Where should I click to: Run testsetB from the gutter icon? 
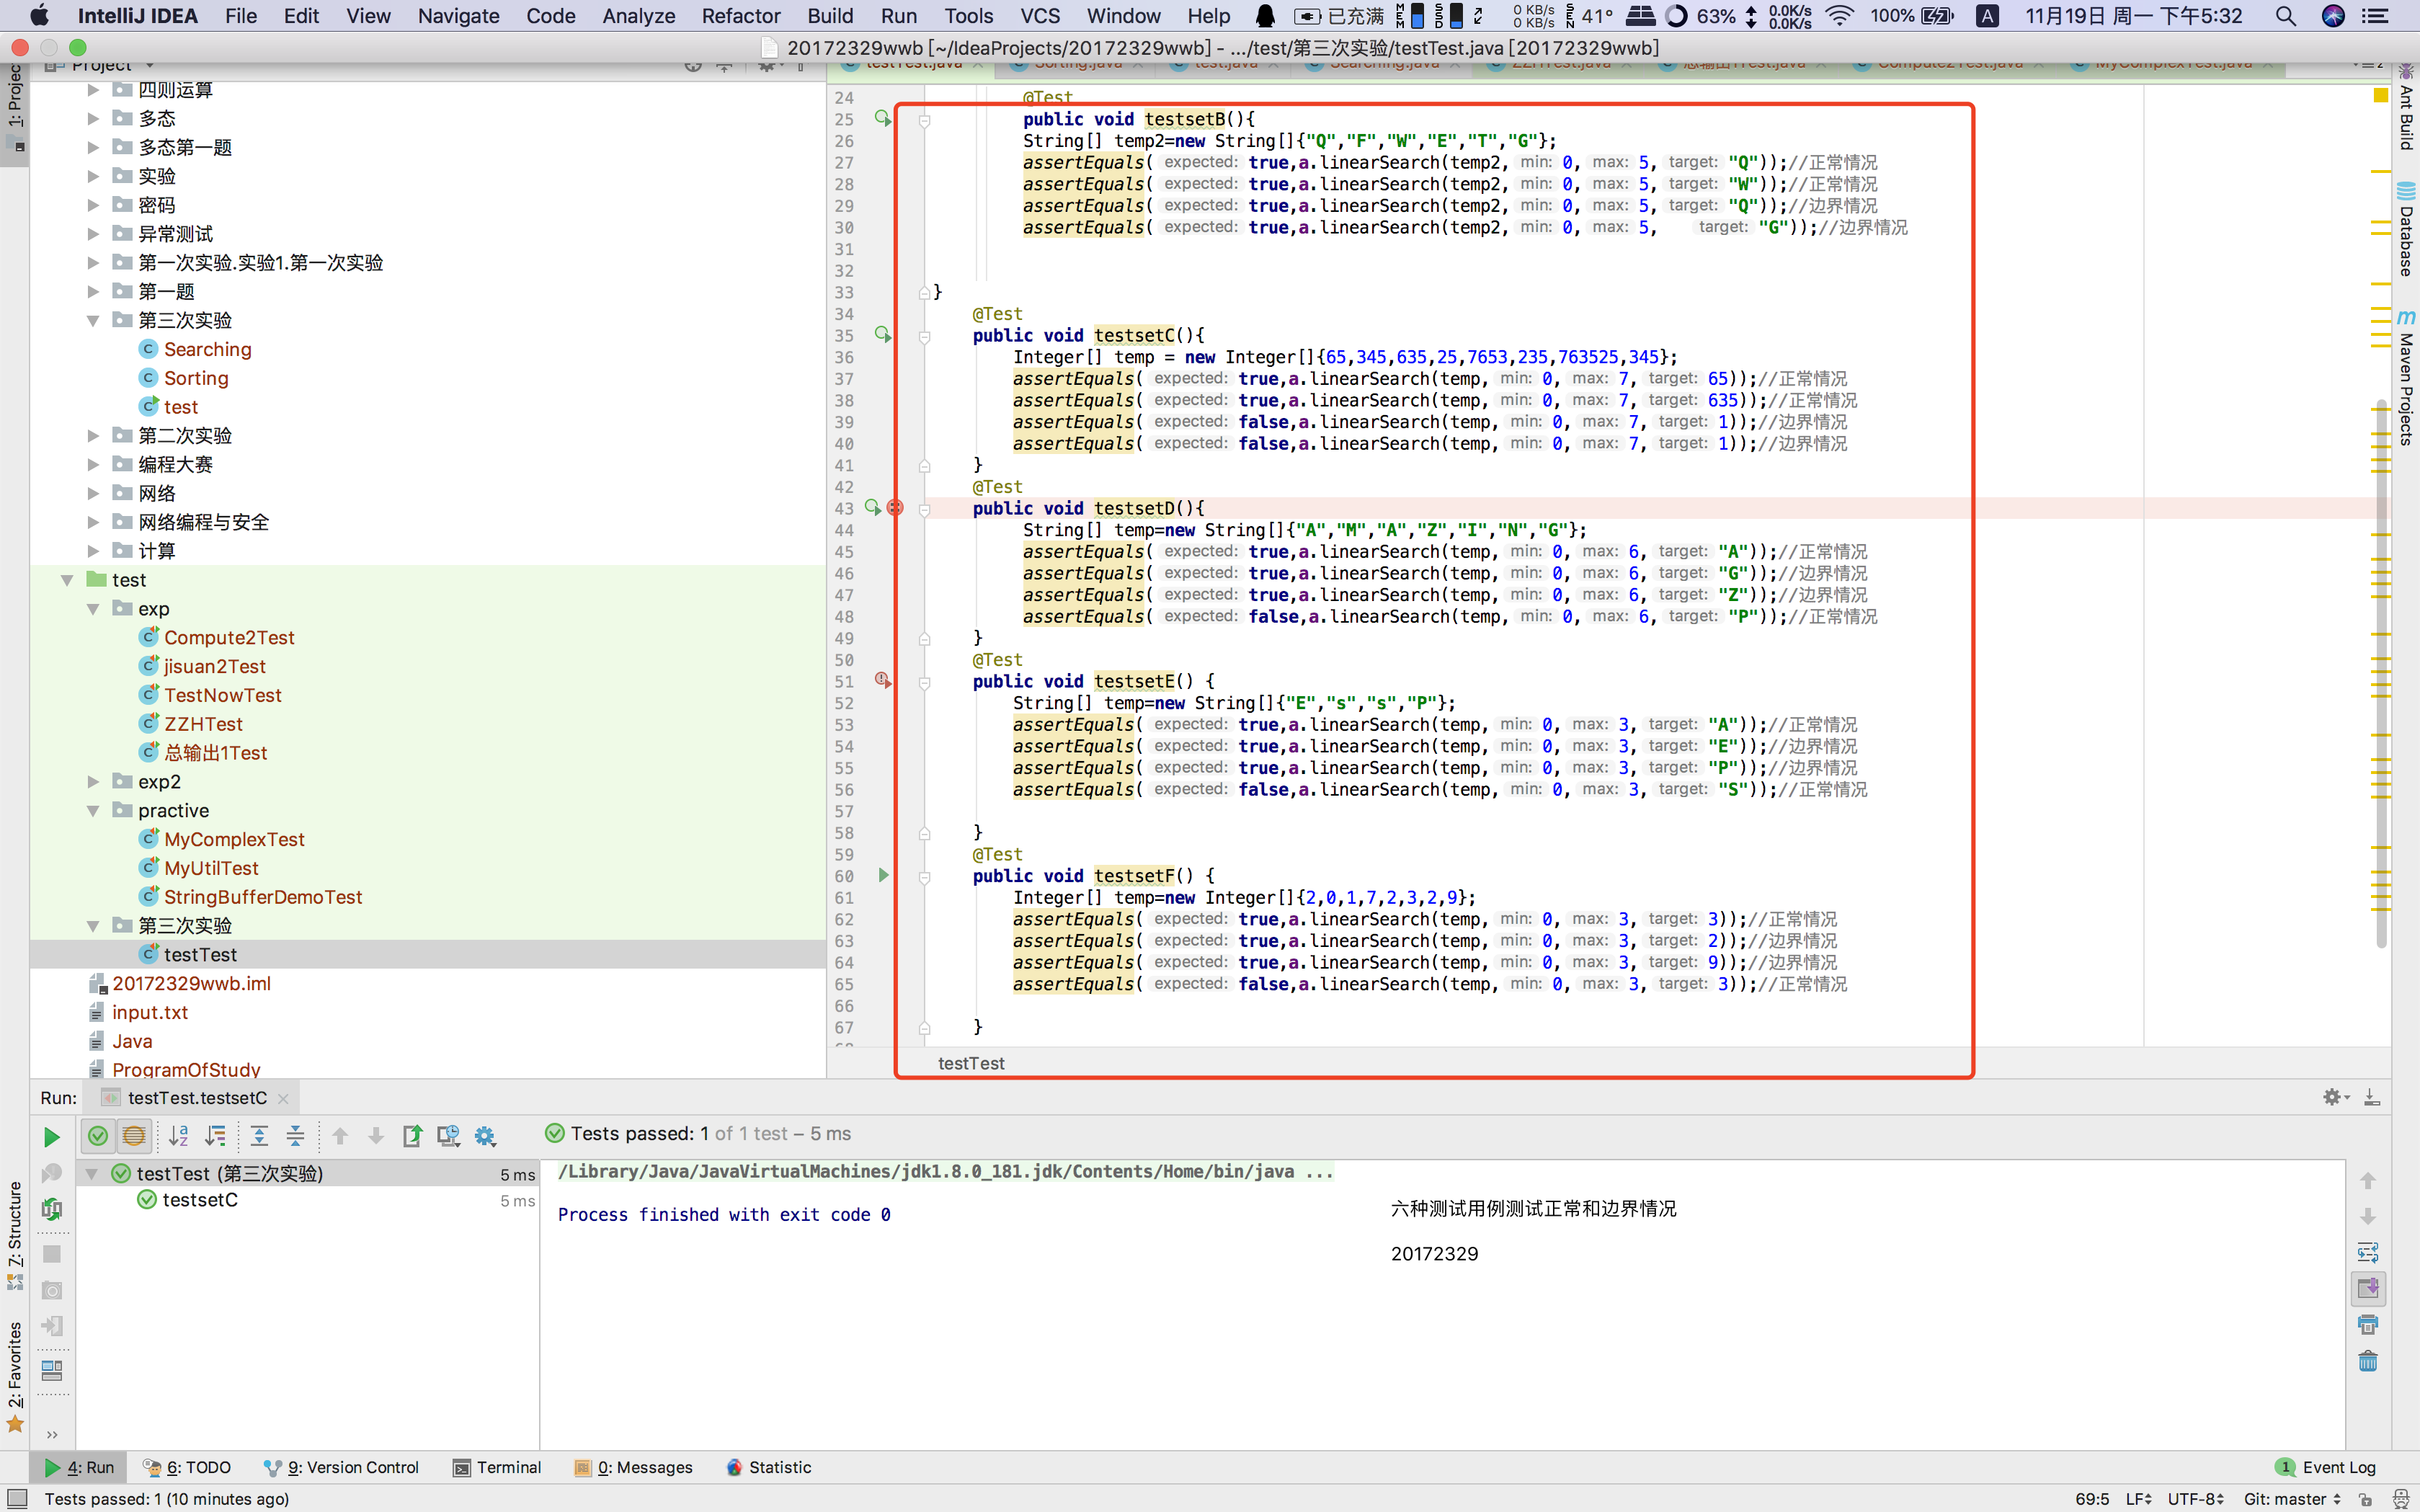(882, 118)
